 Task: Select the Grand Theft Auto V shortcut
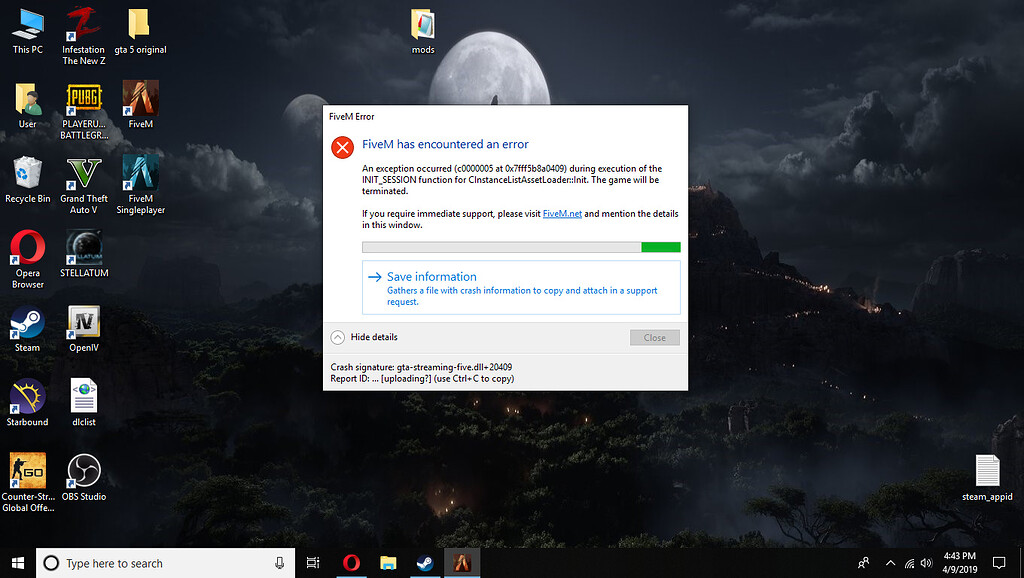pyautogui.click(x=84, y=185)
